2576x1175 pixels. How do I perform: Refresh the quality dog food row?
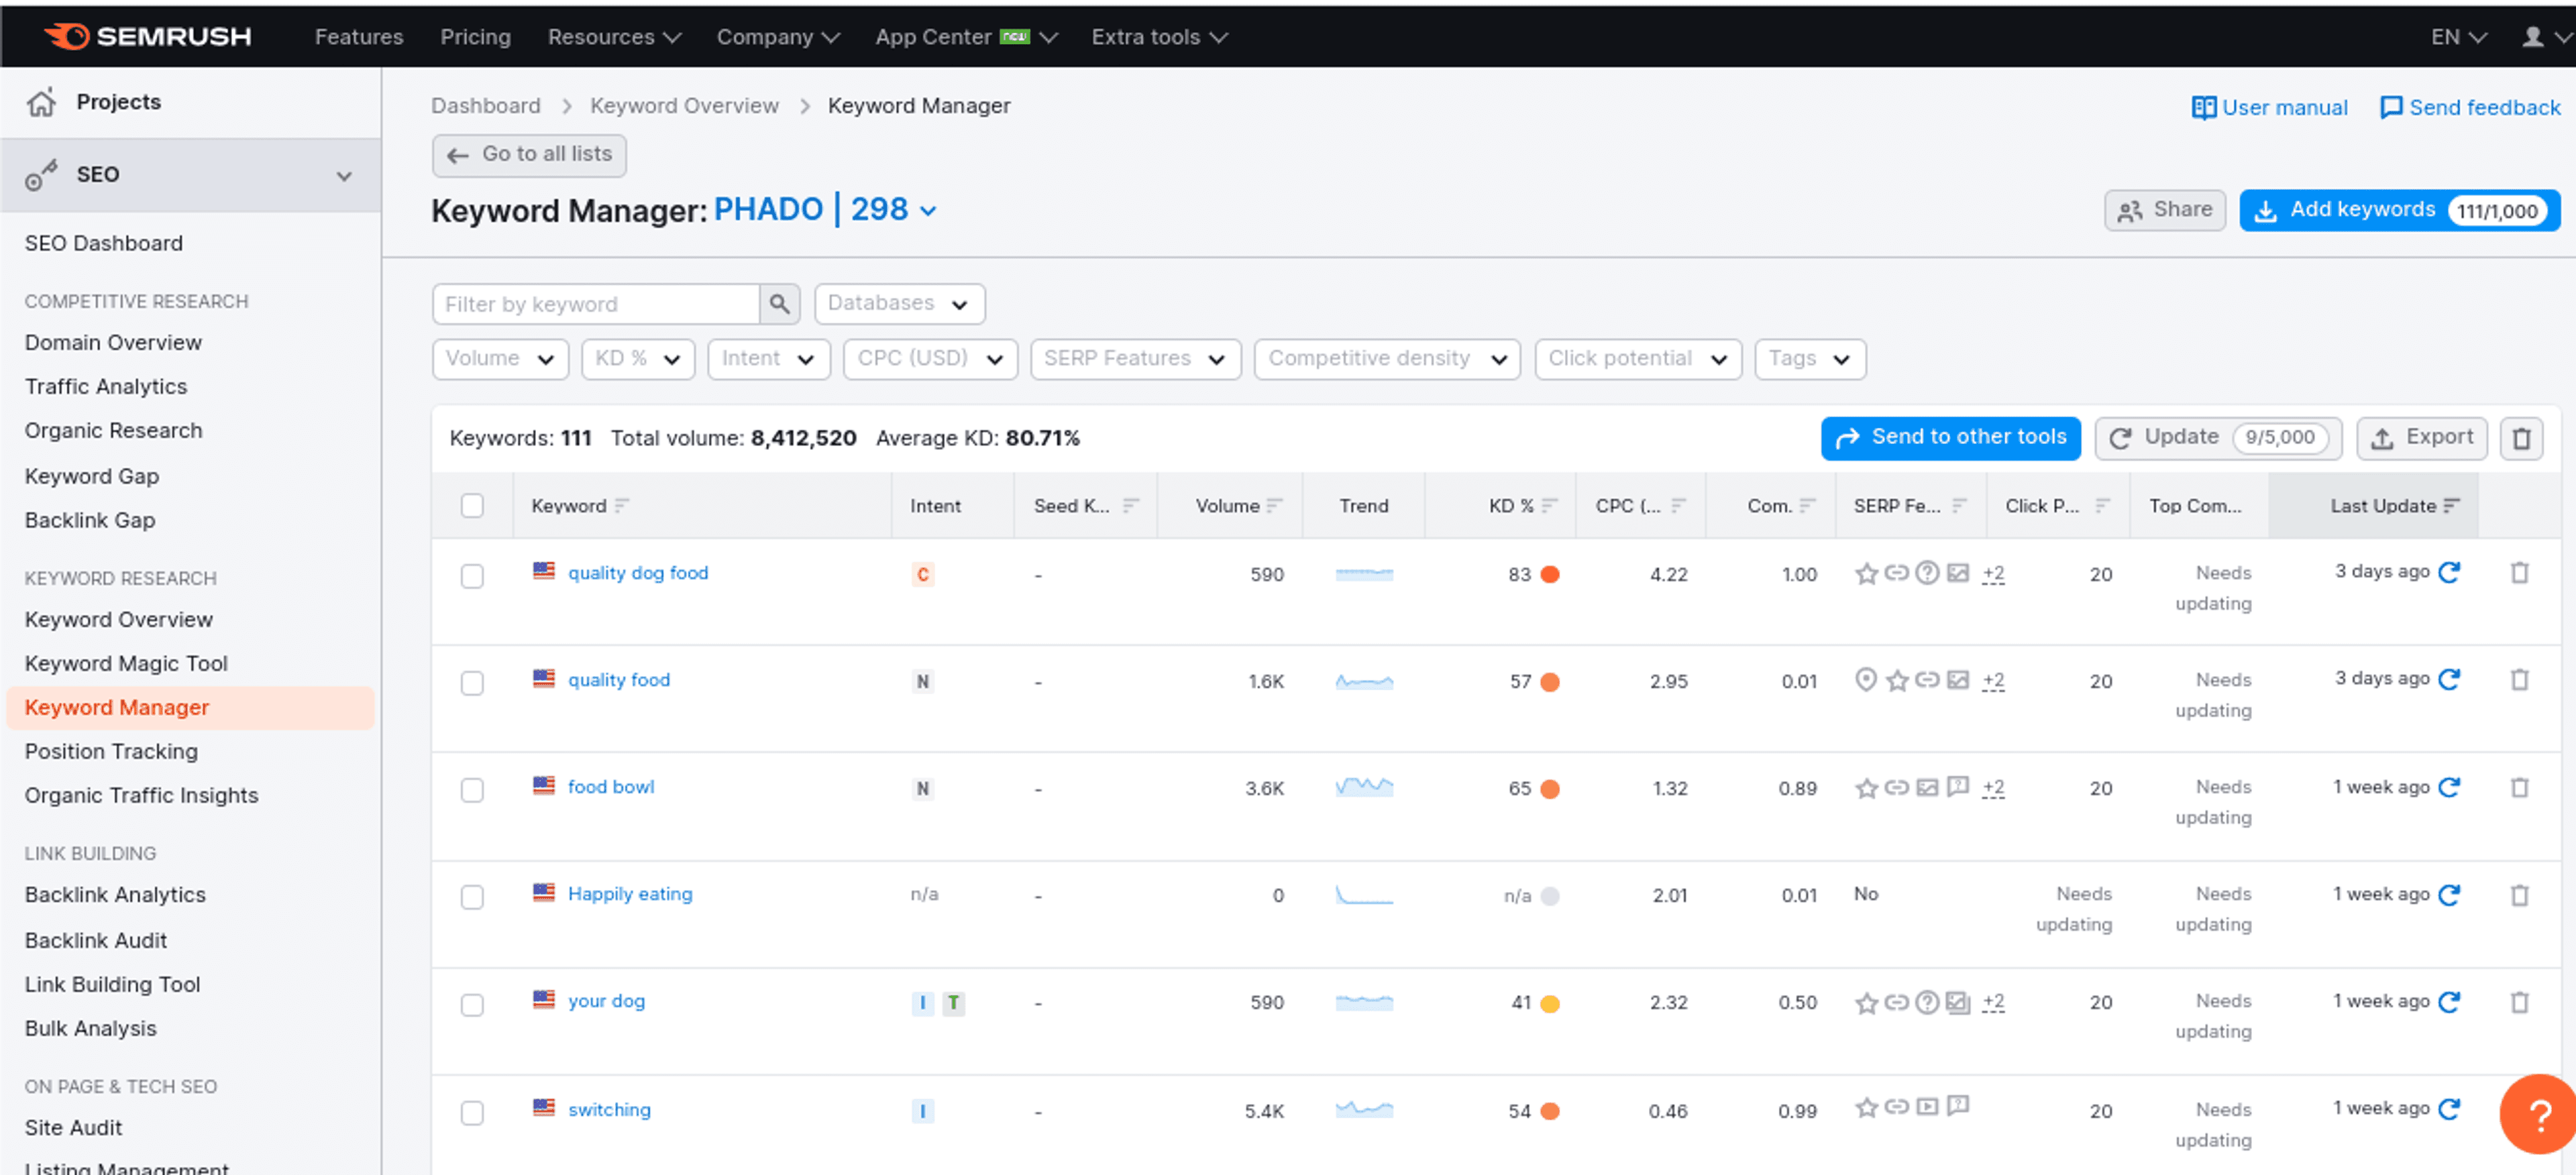coord(2449,572)
